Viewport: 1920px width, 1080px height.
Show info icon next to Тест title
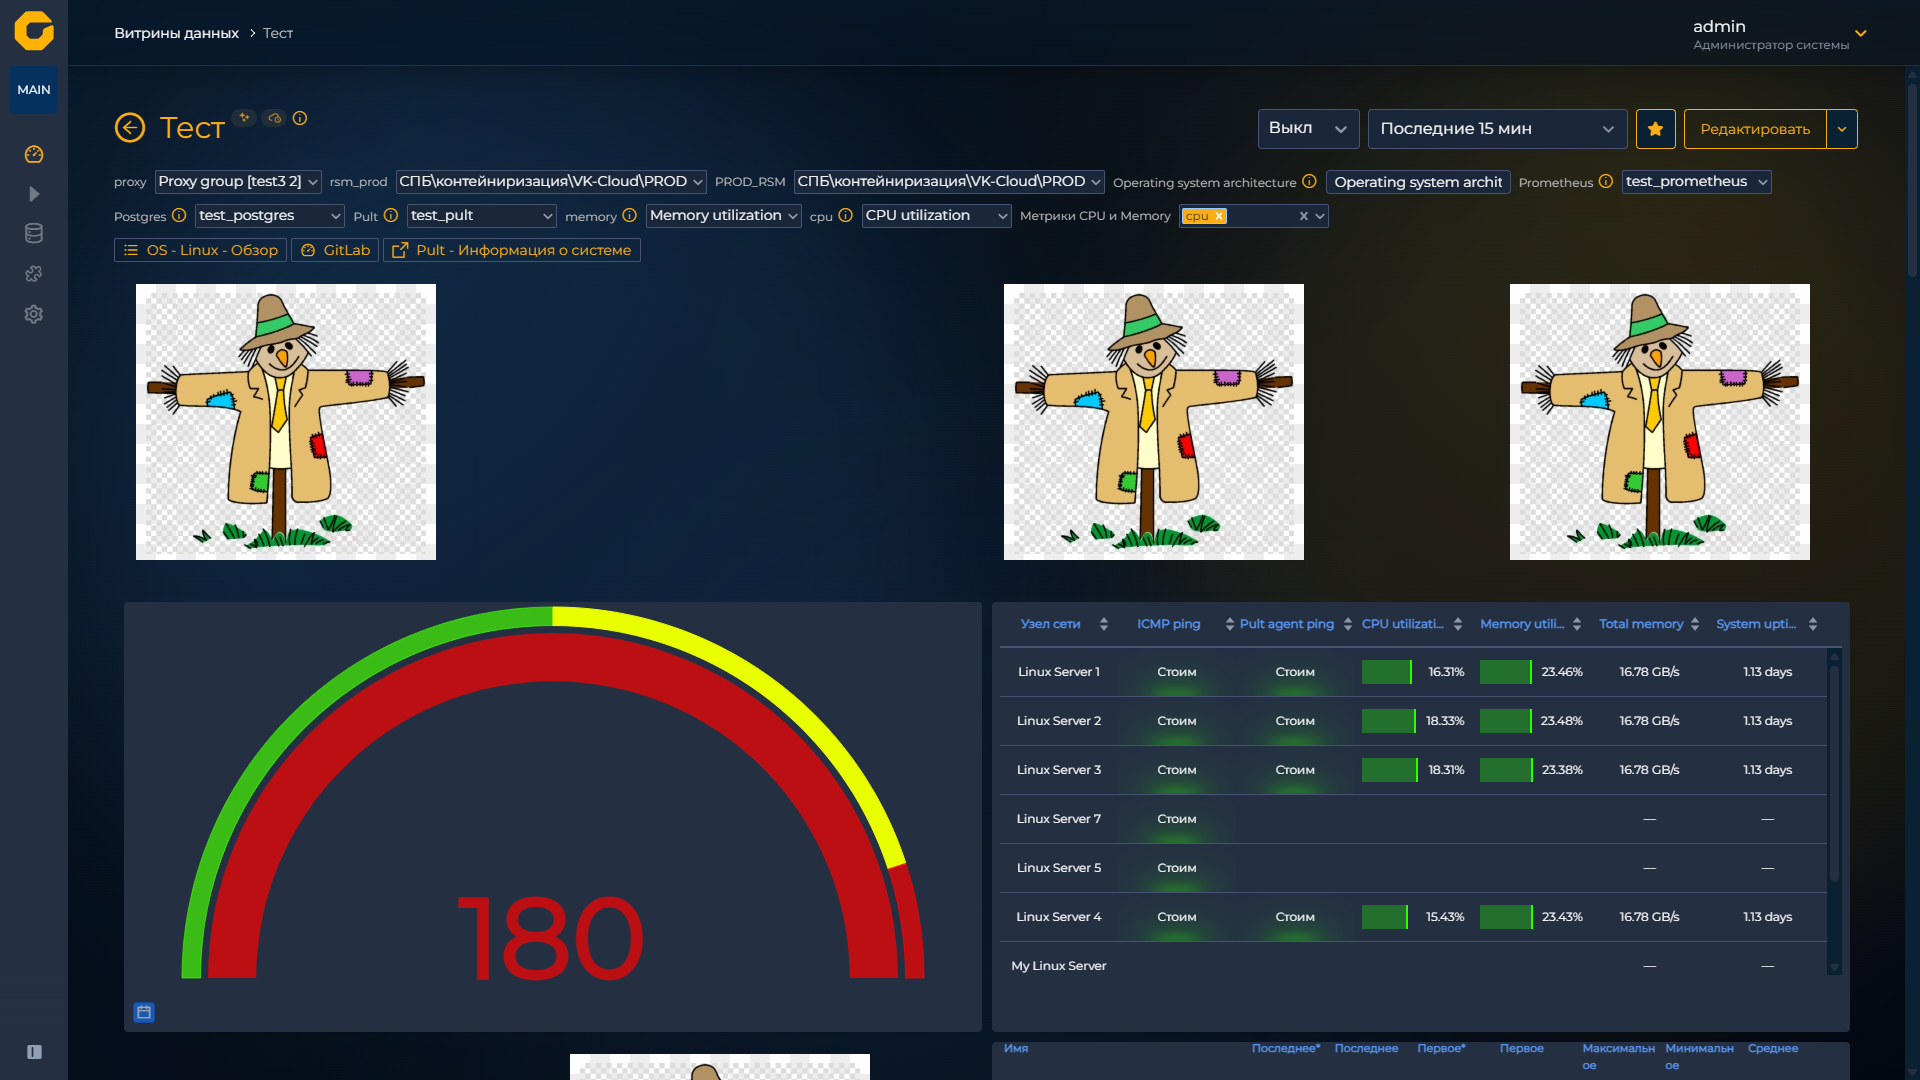(300, 118)
